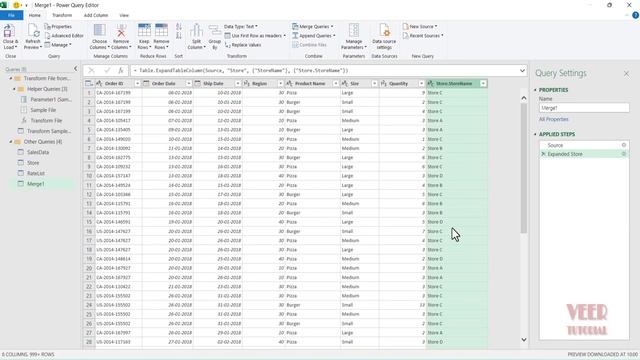This screenshot has width=640, height=360.
Task: Confirm formula with checkmark icon
Action: pyautogui.click(x=107, y=71)
